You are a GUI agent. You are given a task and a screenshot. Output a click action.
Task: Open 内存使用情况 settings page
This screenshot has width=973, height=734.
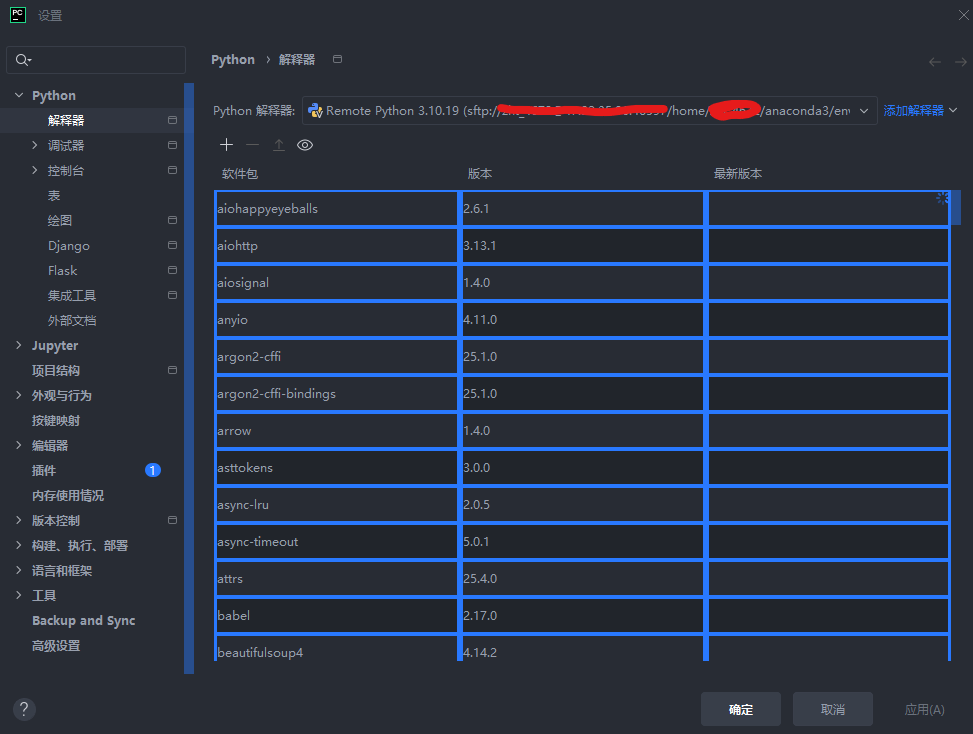click(68, 495)
